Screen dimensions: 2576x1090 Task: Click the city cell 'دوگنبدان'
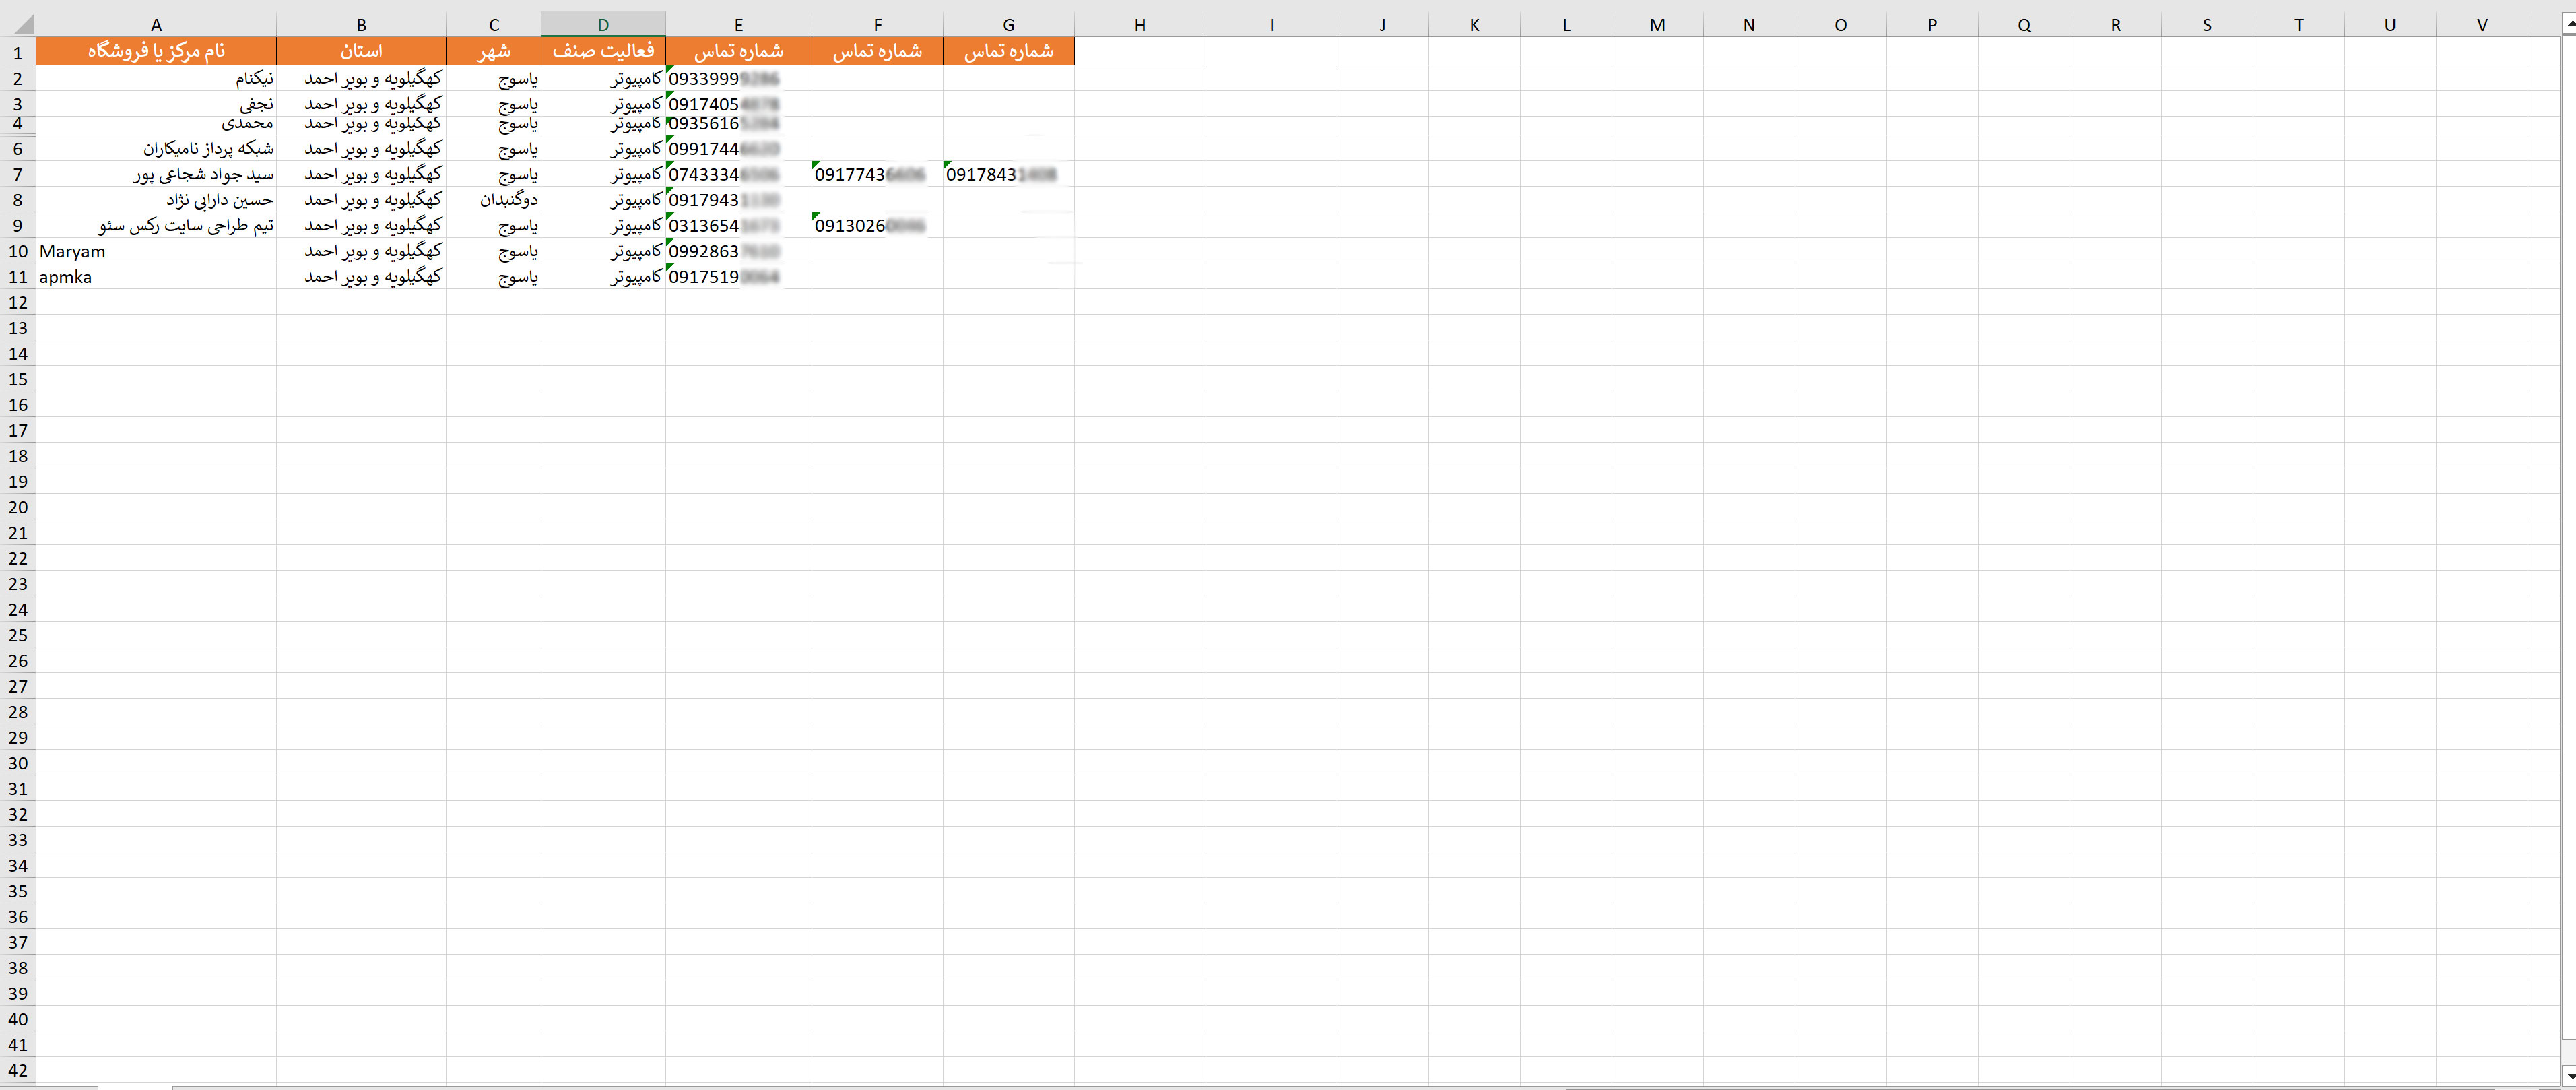point(494,200)
